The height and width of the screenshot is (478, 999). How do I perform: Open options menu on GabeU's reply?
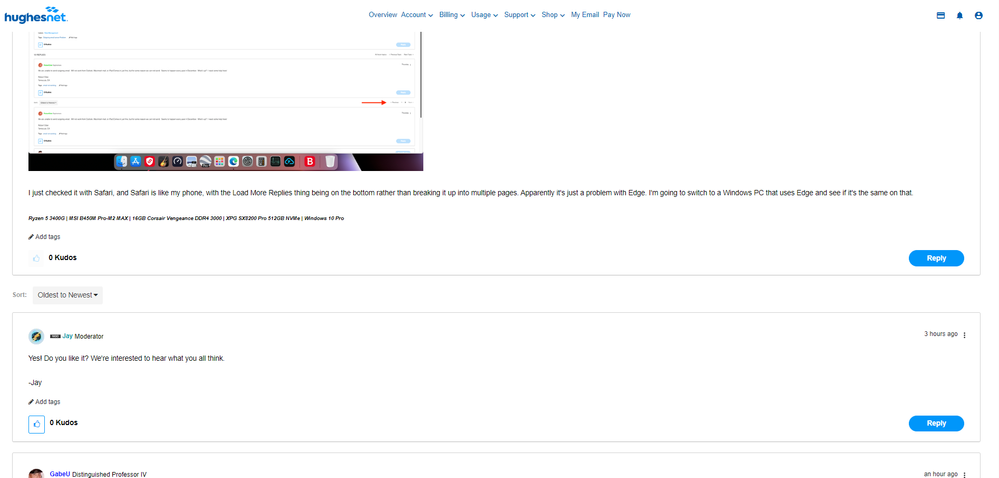(965, 475)
